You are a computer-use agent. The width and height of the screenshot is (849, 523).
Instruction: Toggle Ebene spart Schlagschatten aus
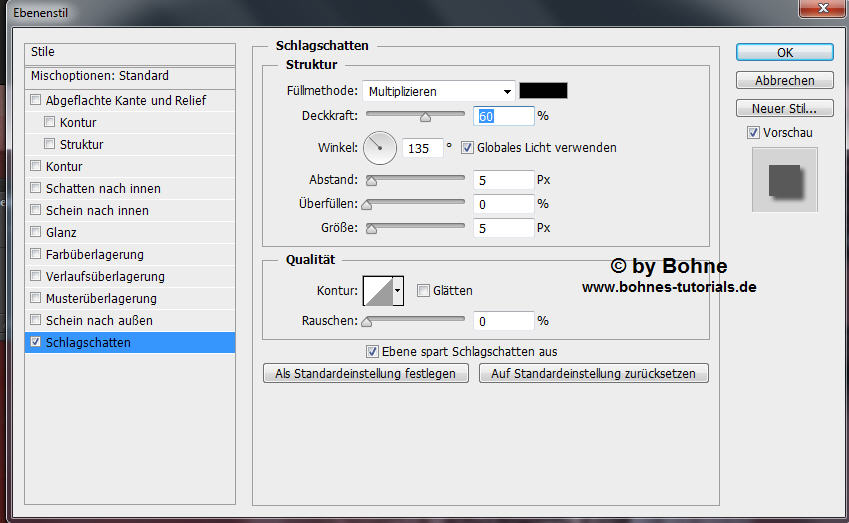[373, 352]
